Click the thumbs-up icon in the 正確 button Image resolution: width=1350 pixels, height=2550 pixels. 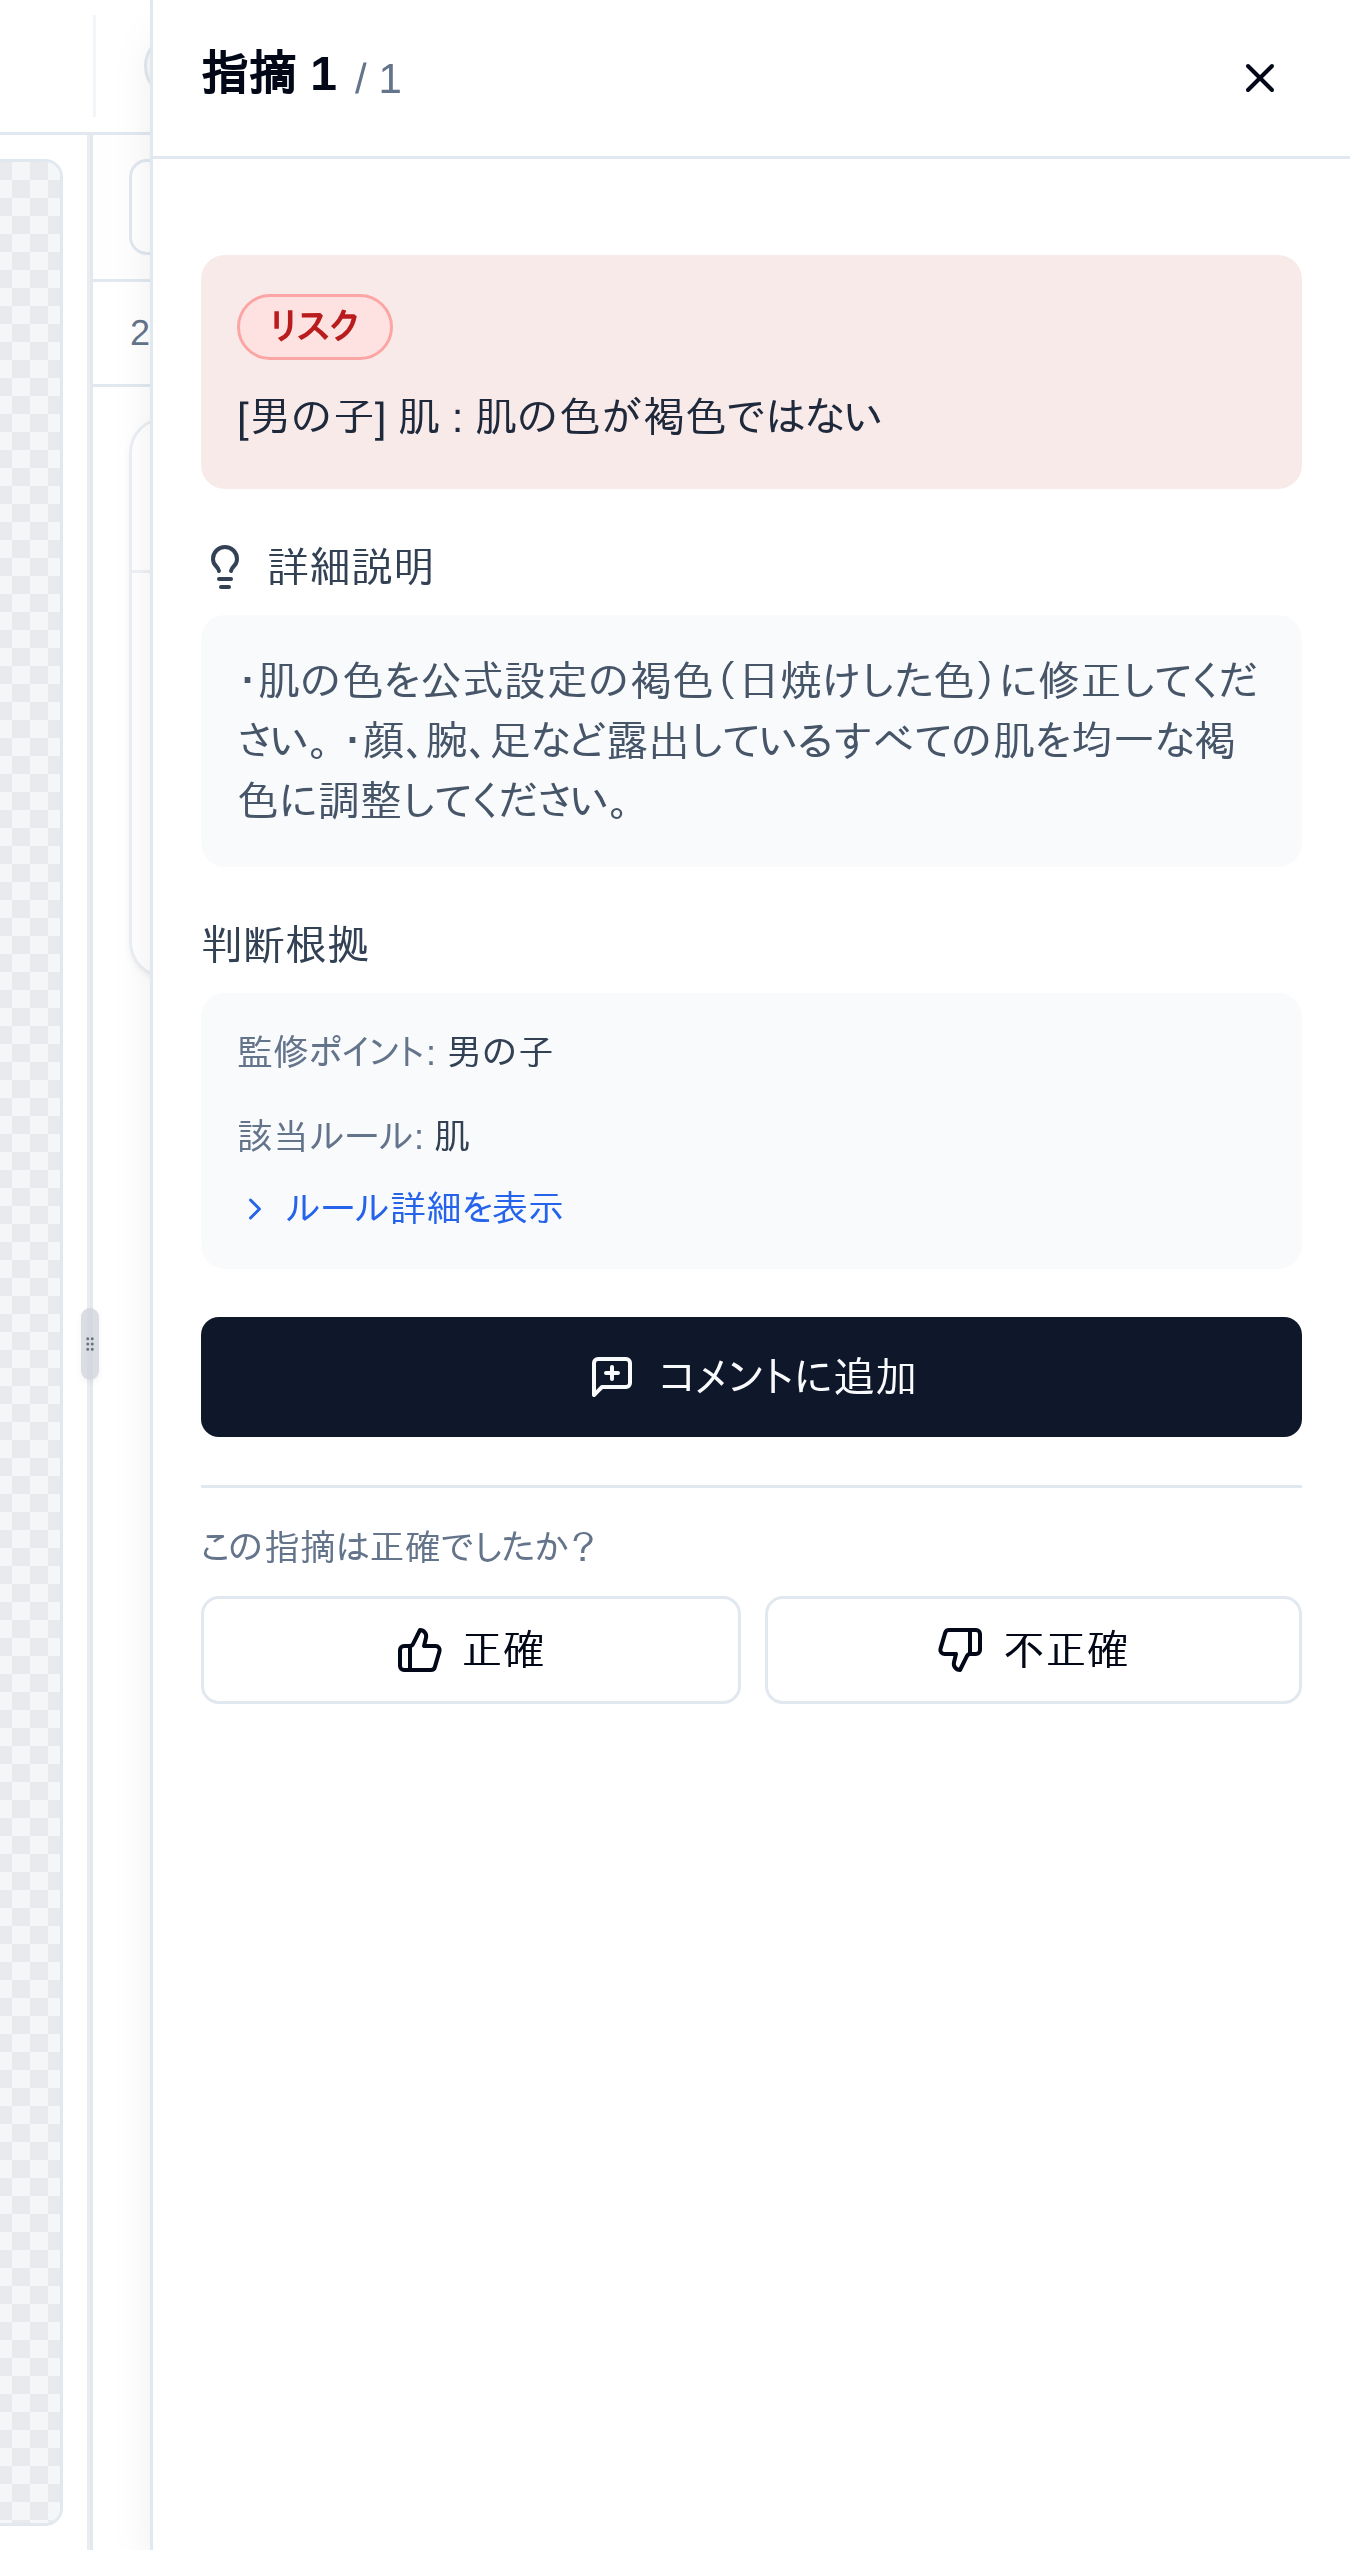(421, 1649)
